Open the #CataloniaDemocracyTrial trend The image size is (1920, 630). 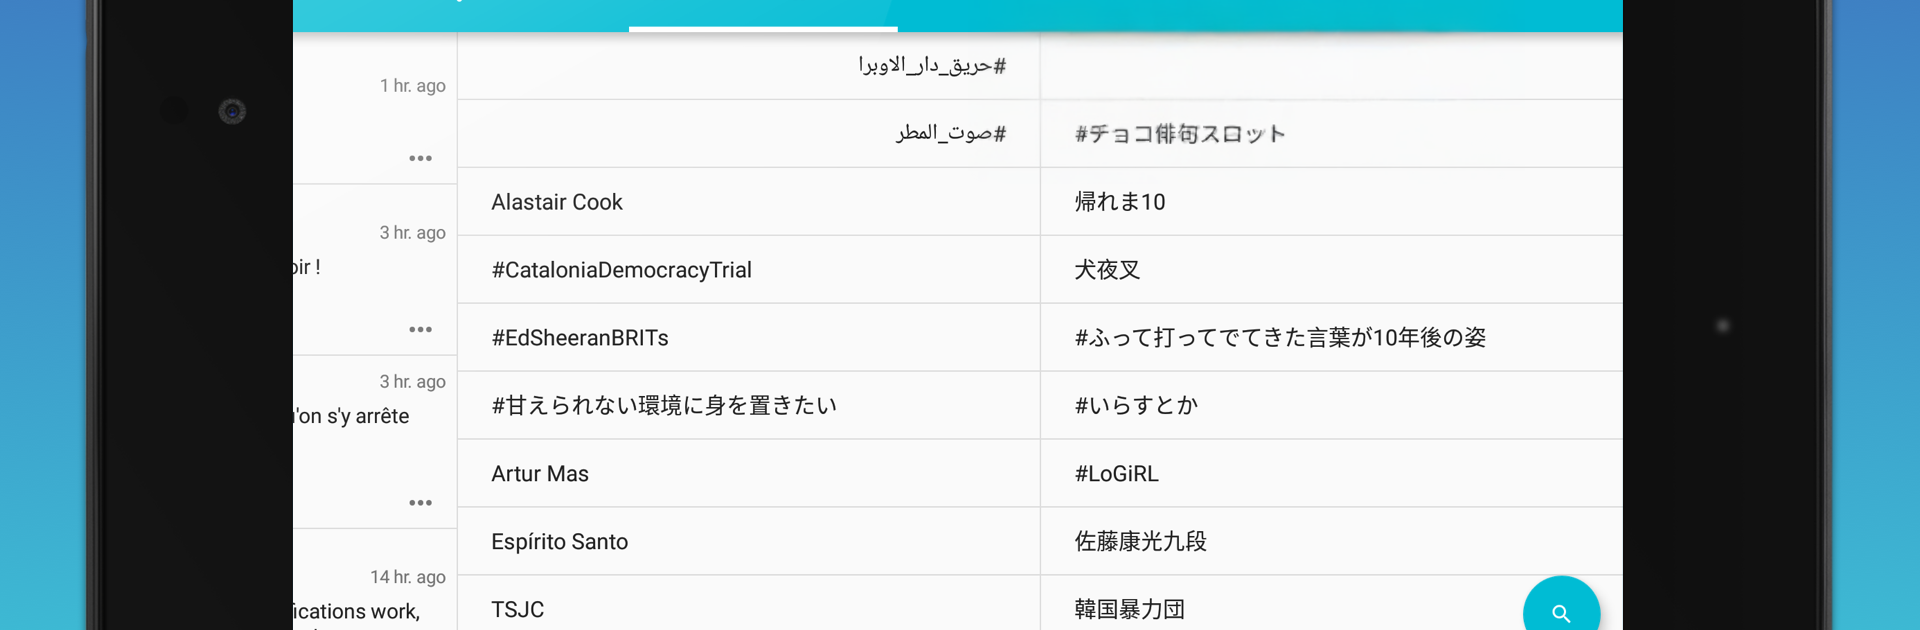(x=621, y=270)
